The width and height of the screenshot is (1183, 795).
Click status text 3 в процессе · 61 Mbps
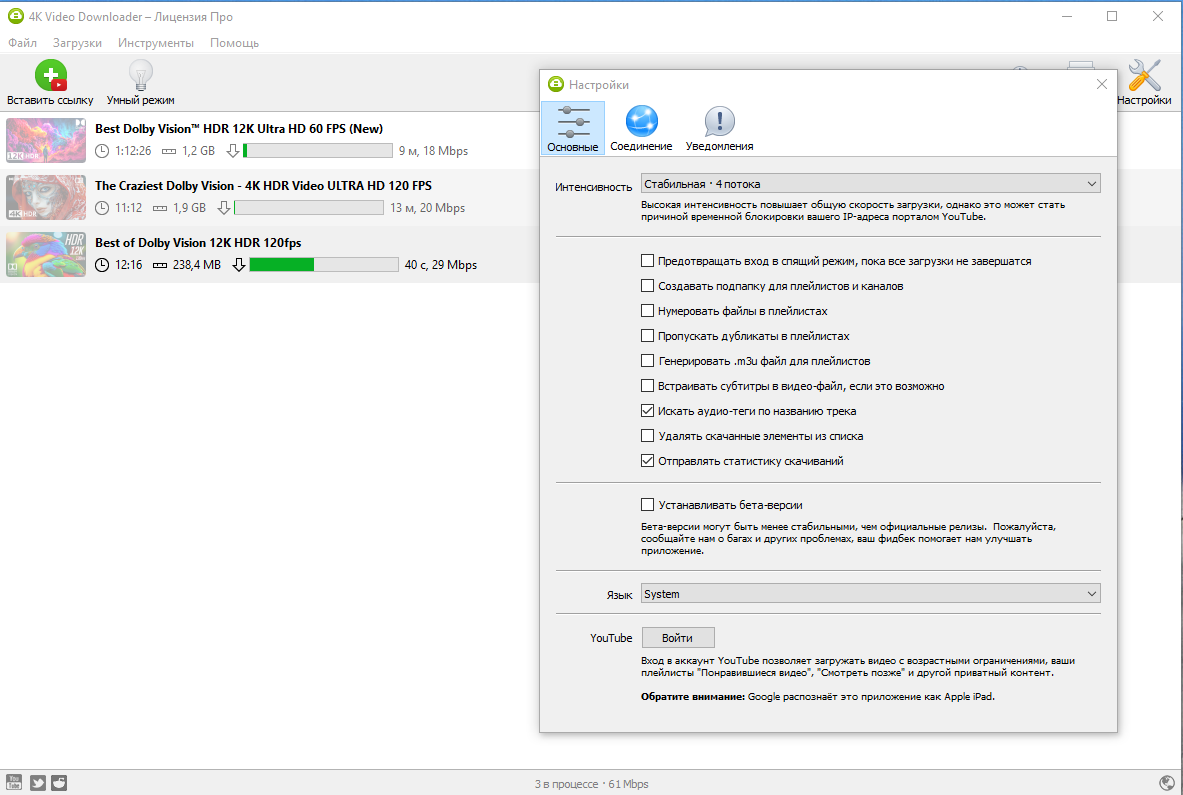click(x=592, y=784)
